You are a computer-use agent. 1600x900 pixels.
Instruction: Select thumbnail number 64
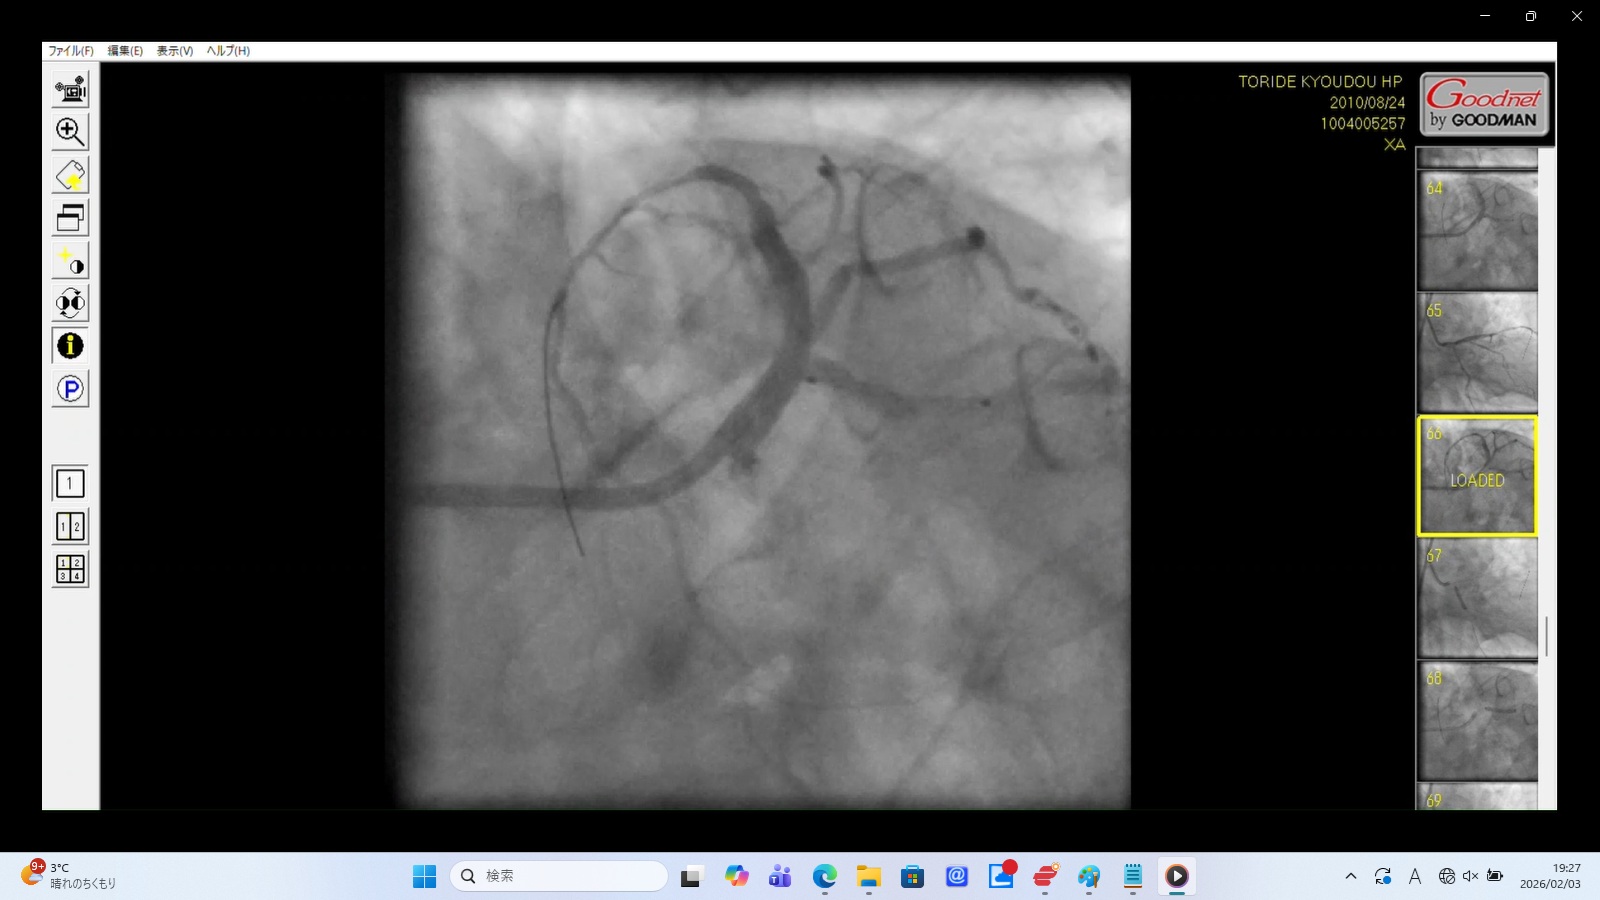click(1477, 232)
